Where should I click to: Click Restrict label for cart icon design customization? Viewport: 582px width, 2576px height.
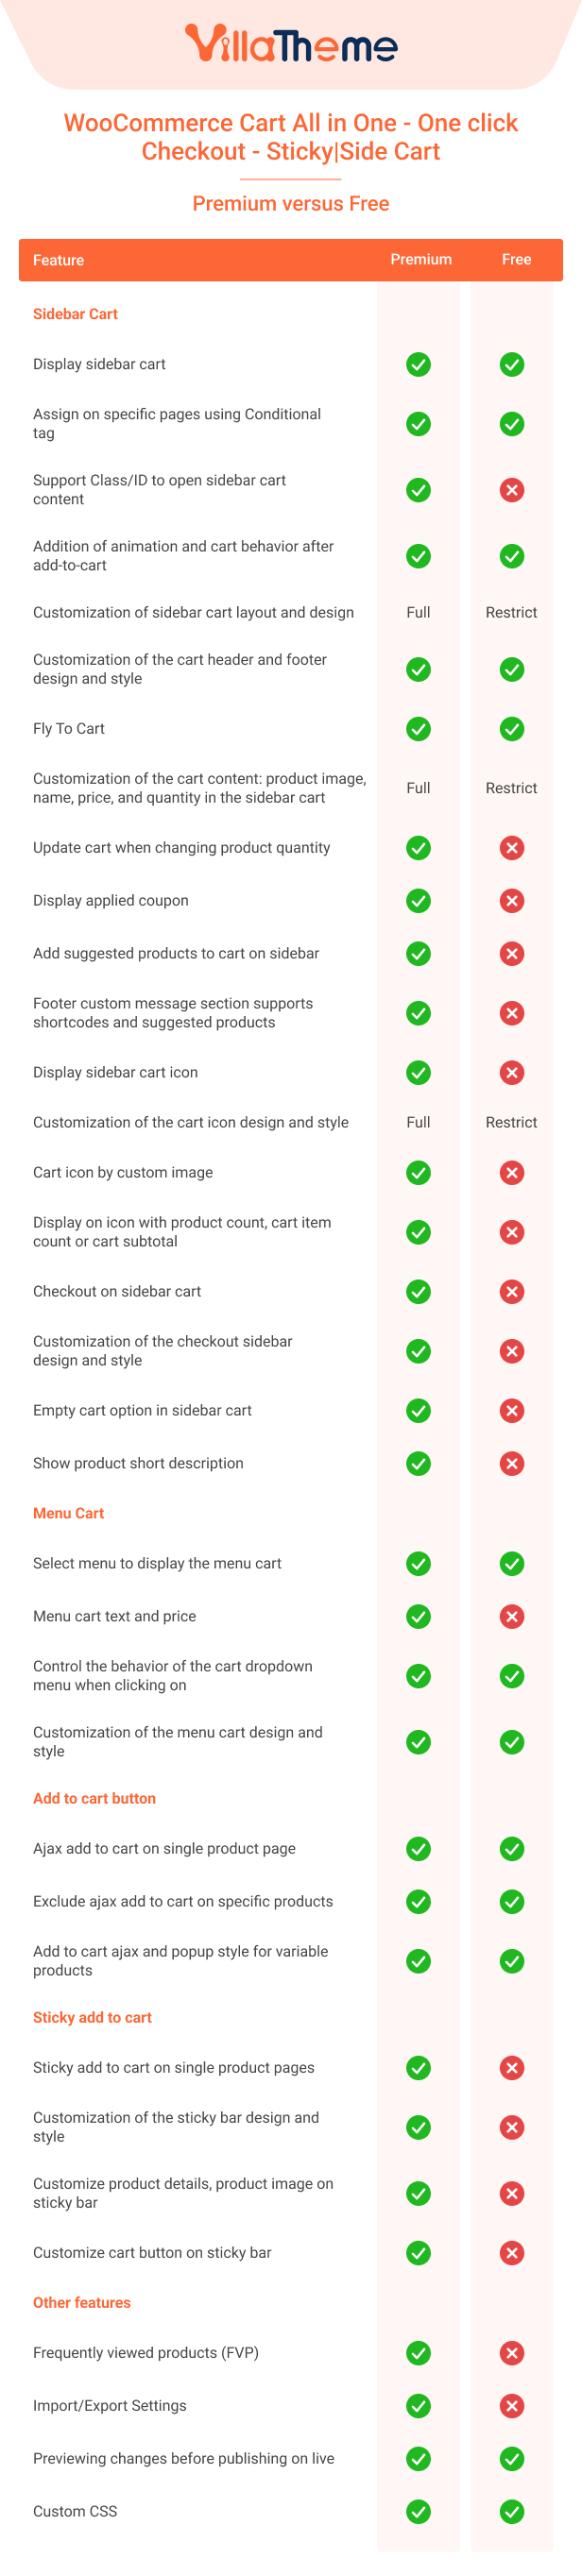point(511,1123)
